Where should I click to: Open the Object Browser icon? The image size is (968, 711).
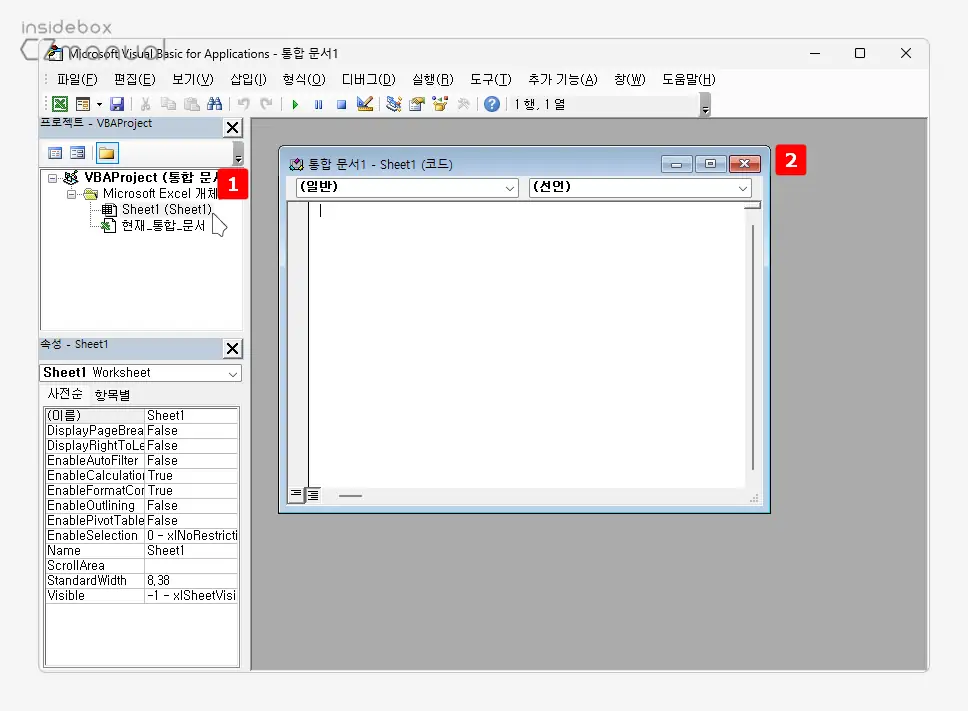tap(440, 104)
